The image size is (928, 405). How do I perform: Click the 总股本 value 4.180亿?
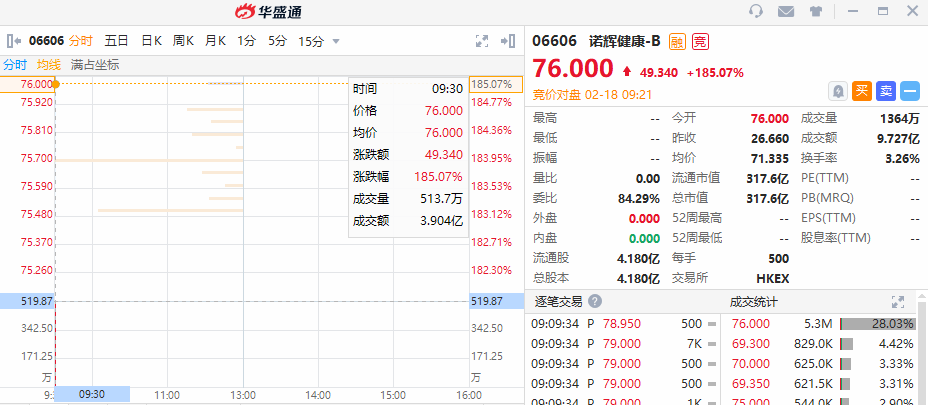coord(639,279)
